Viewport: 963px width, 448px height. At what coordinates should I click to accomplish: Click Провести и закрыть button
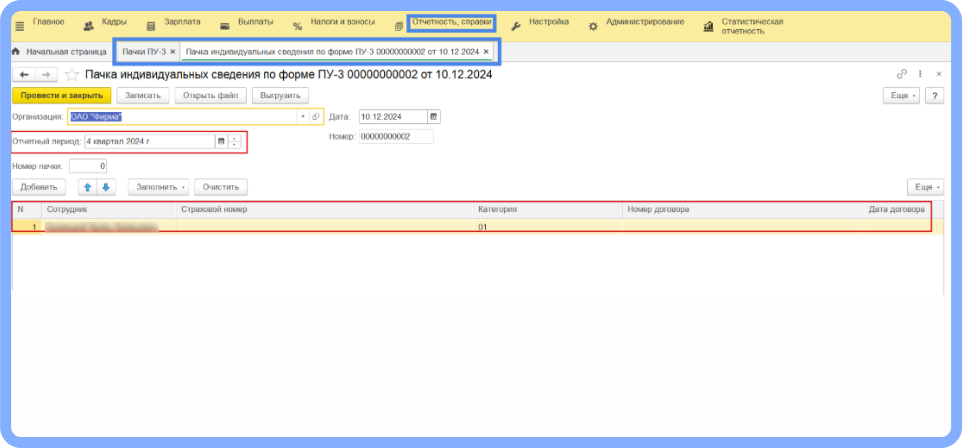click(61, 95)
